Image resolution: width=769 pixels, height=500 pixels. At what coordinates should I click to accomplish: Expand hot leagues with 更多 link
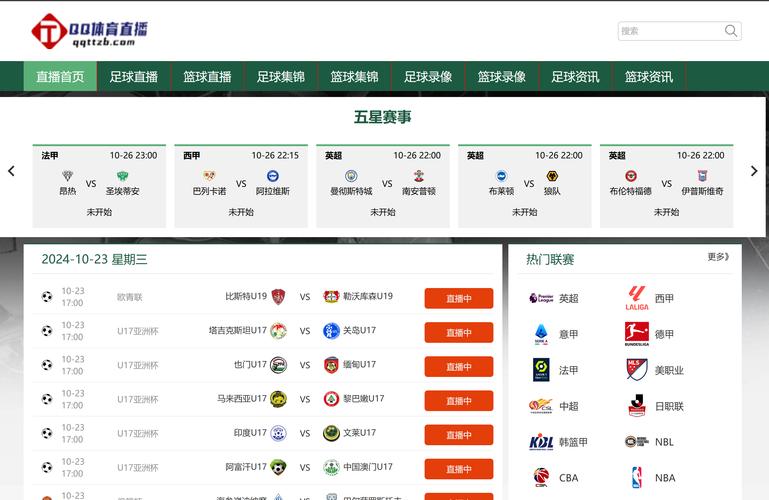[x=718, y=257]
